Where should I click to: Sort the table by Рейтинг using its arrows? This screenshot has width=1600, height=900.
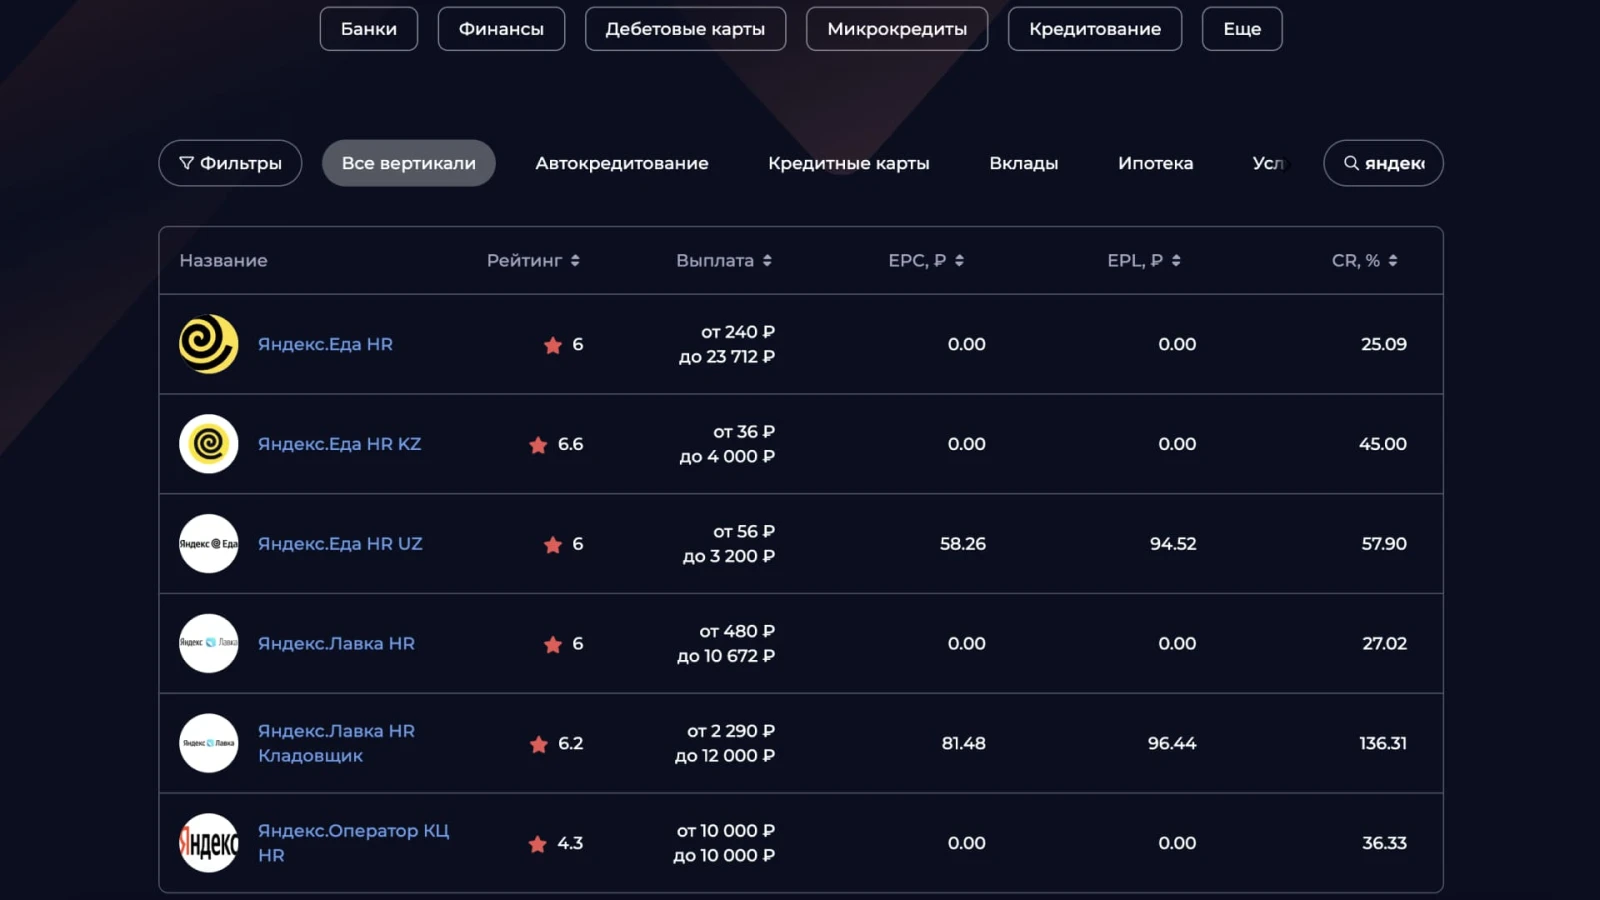click(x=576, y=260)
